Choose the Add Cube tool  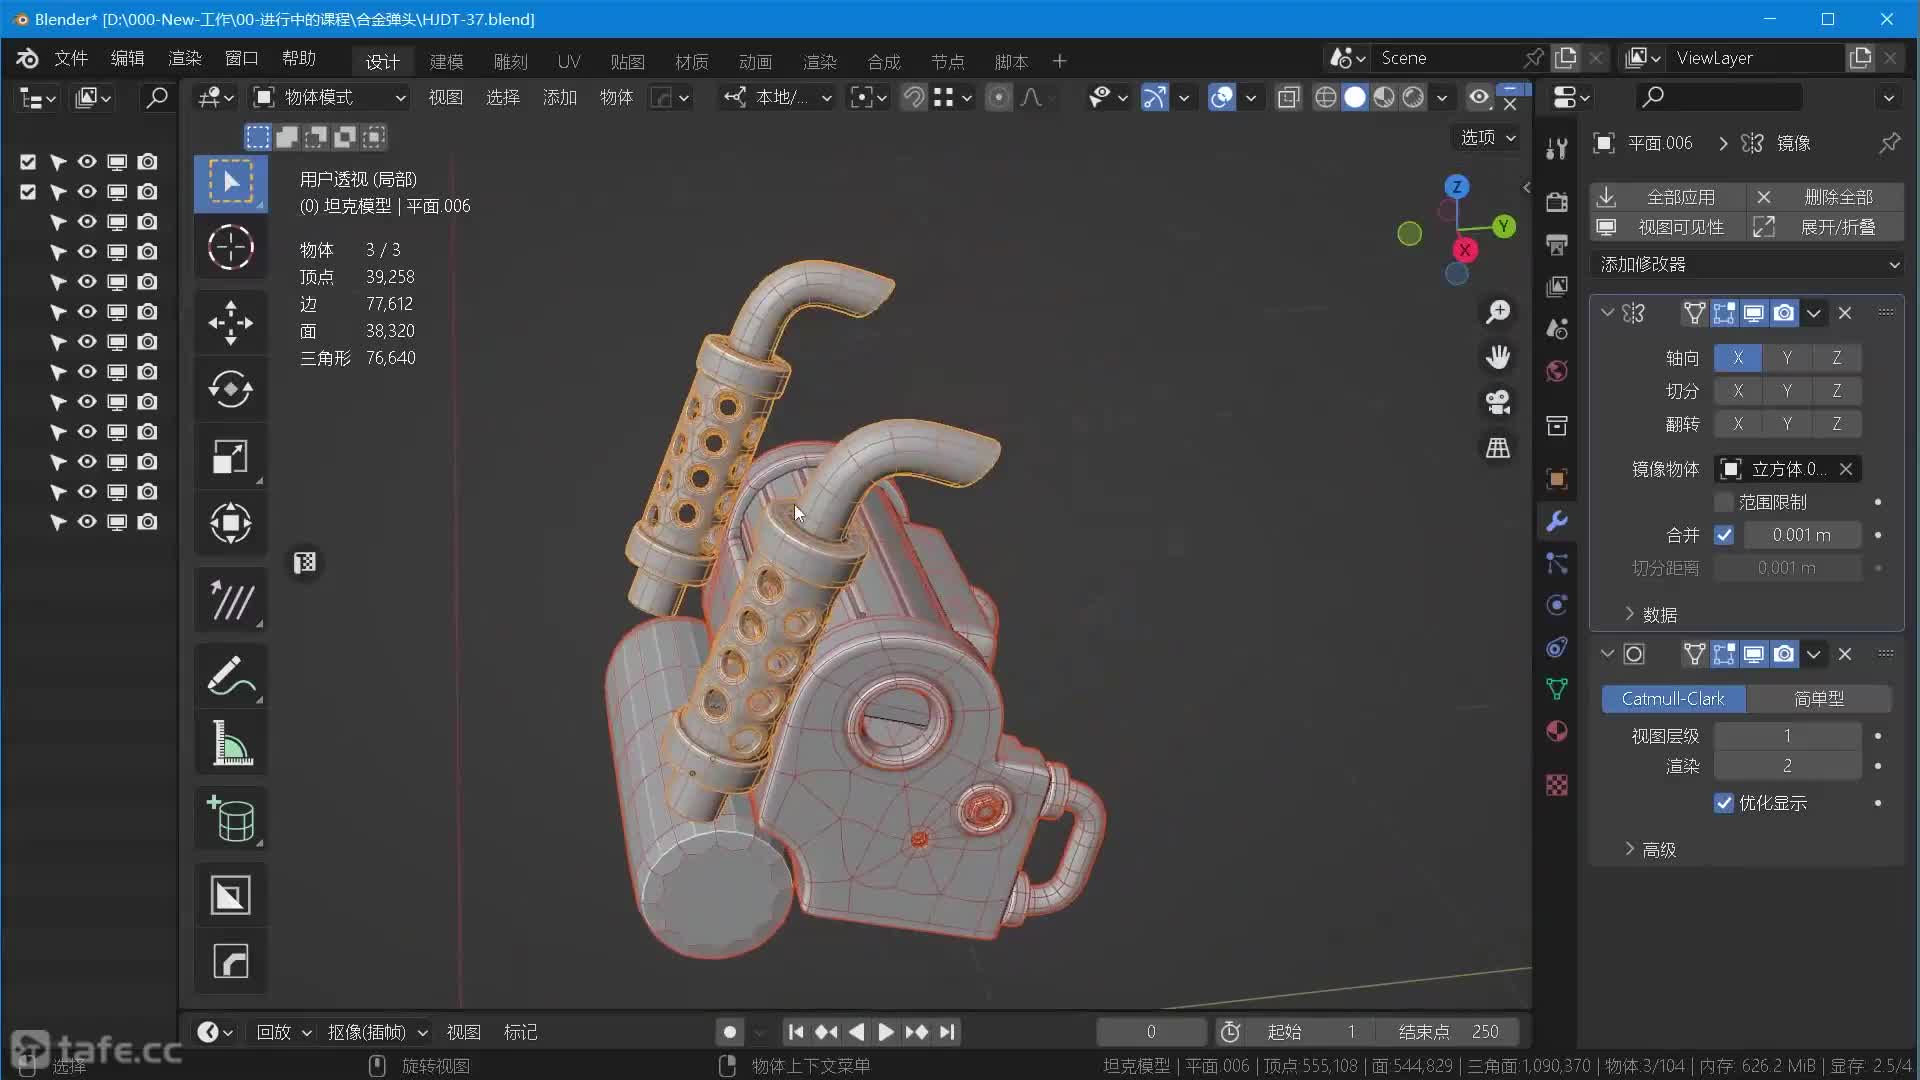pos(230,818)
